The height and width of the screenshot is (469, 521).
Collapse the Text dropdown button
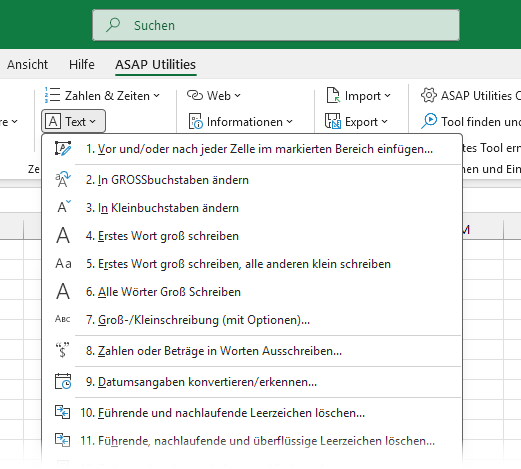point(73,122)
